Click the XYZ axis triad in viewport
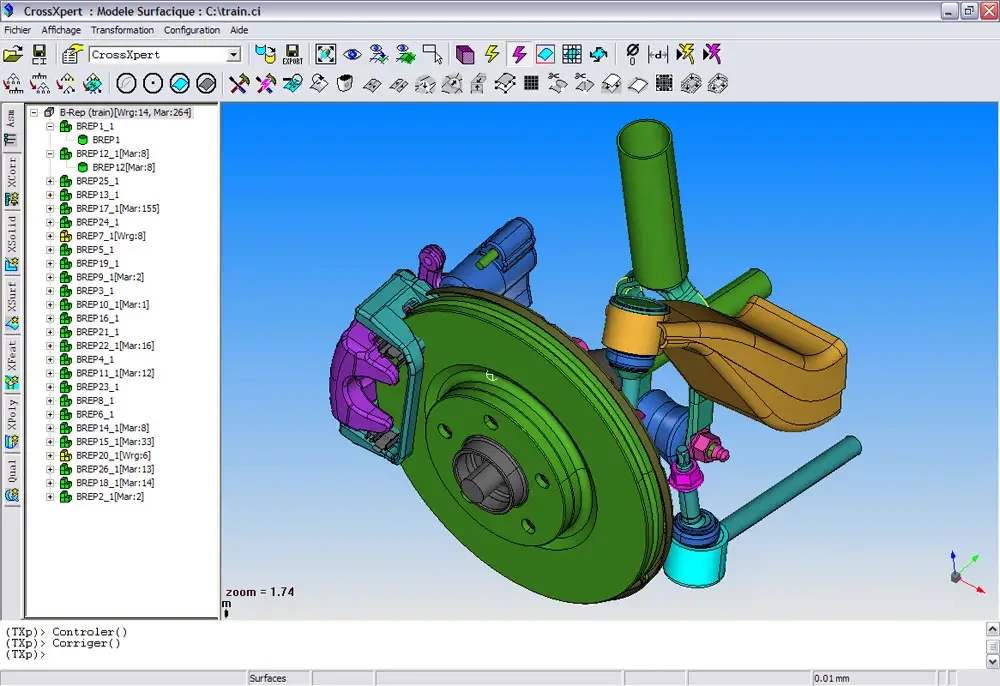The image size is (1000, 686). pyautogui.click(x=966, y=571)
